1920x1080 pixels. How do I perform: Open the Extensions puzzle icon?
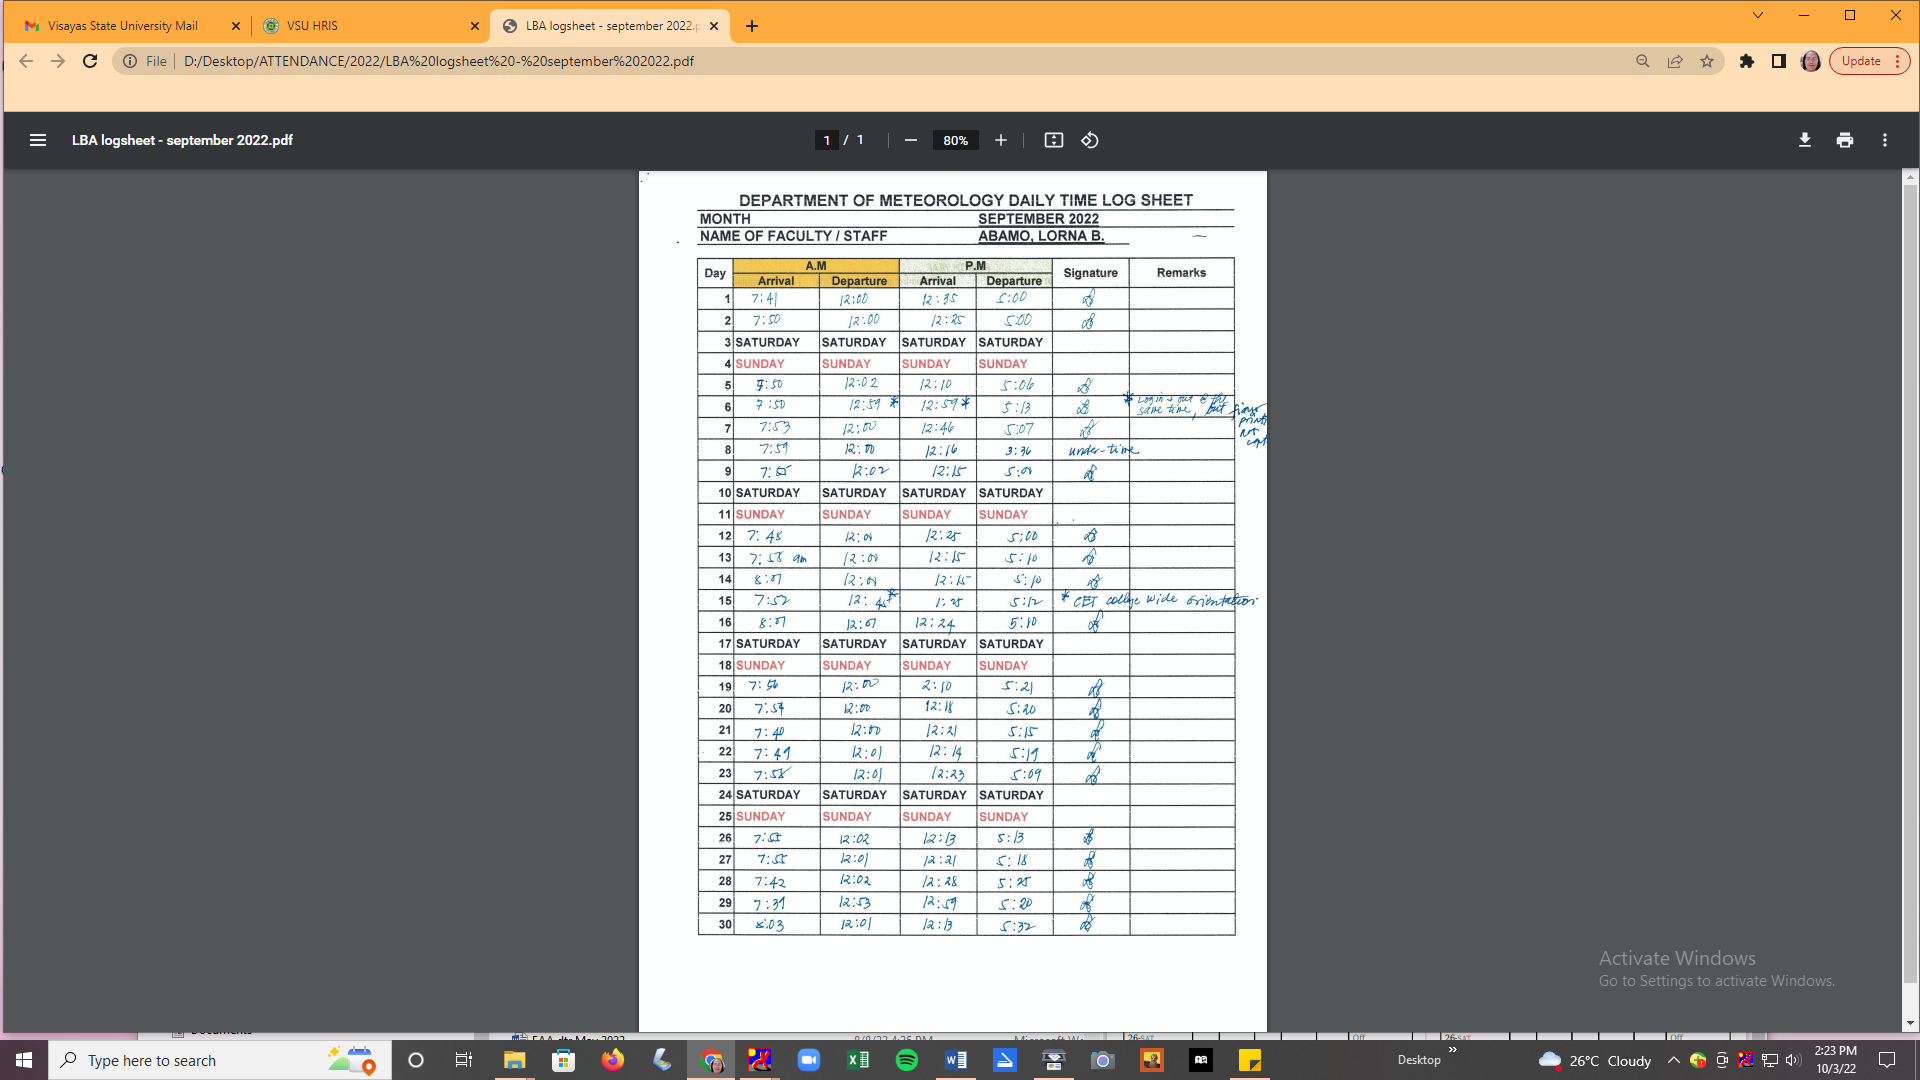1746,61
